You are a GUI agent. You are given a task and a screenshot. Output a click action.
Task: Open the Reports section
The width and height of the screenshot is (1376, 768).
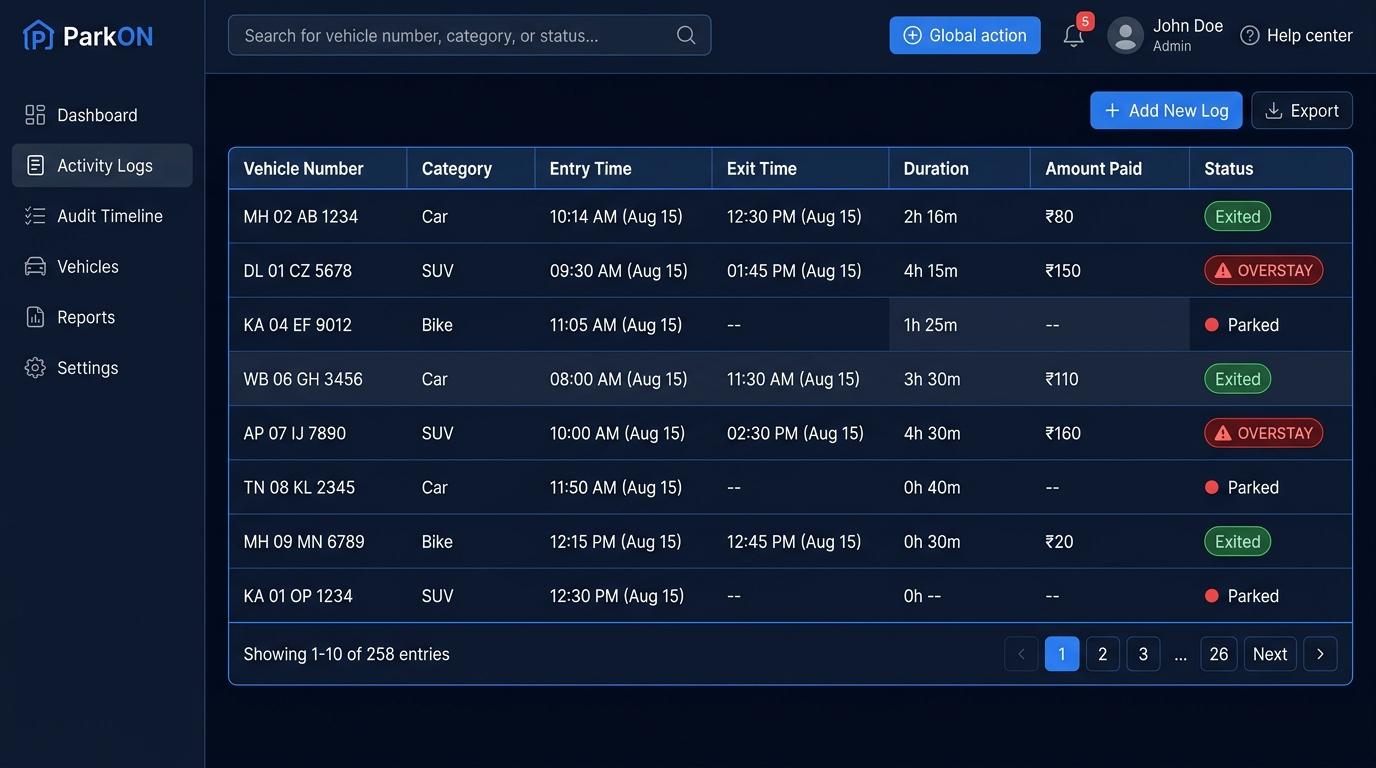click(x=102, y=317)
